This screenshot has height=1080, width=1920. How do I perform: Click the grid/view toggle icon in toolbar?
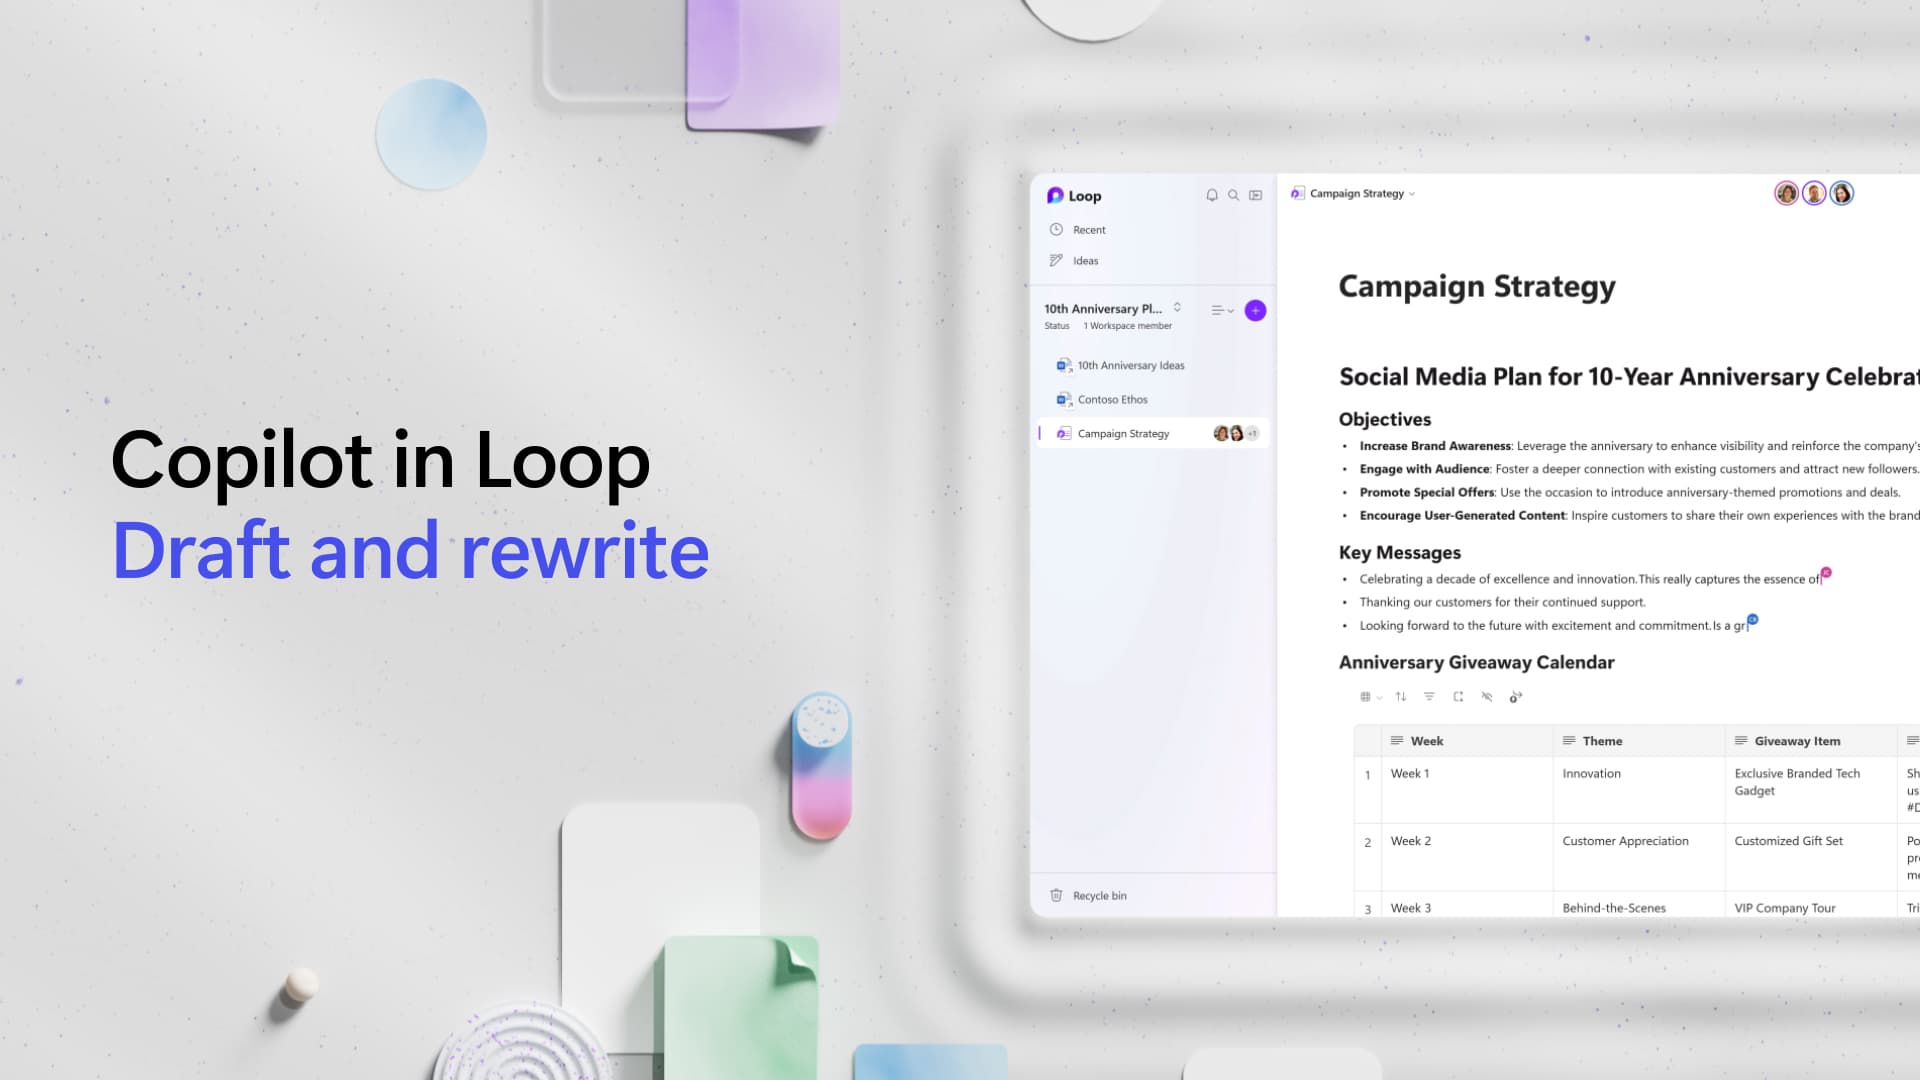[x=1365, y=696]
